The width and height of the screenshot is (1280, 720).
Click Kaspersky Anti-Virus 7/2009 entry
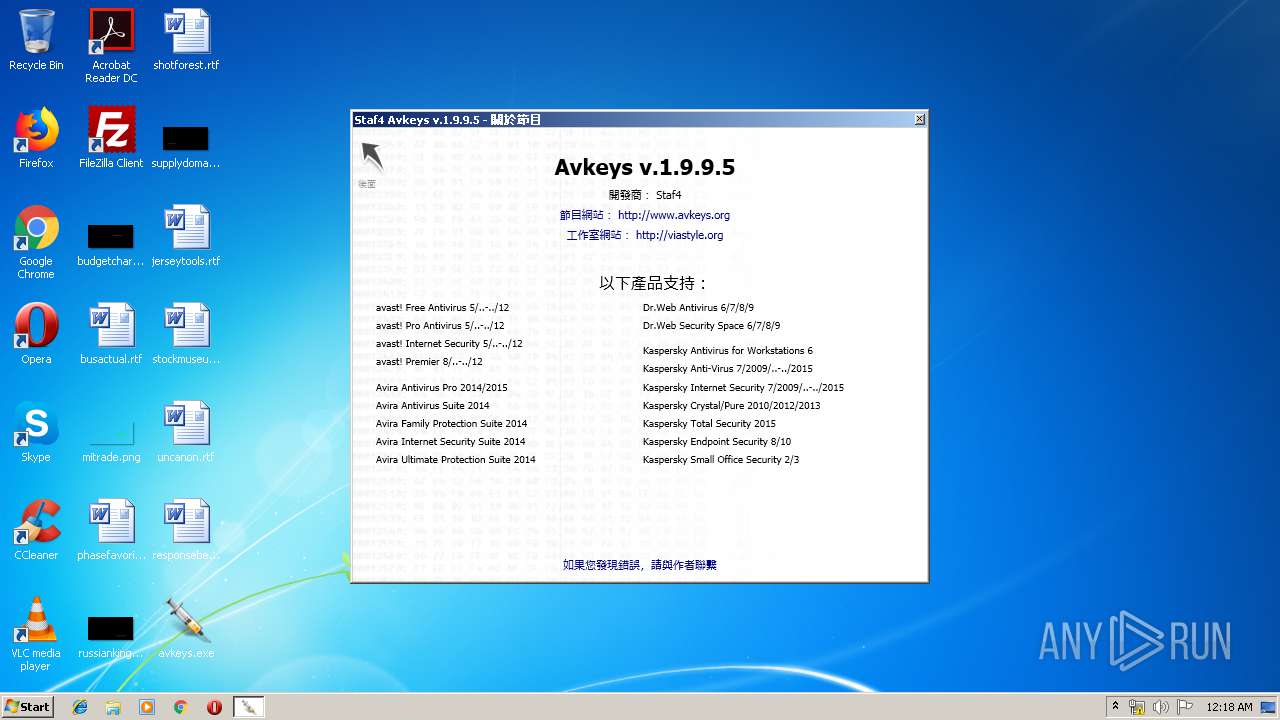point(727,369)
